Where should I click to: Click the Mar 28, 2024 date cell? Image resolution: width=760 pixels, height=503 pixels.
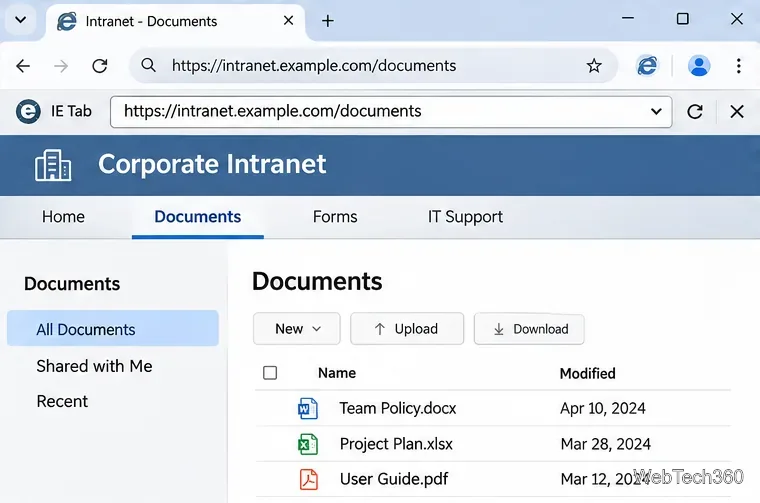point(605,444)
